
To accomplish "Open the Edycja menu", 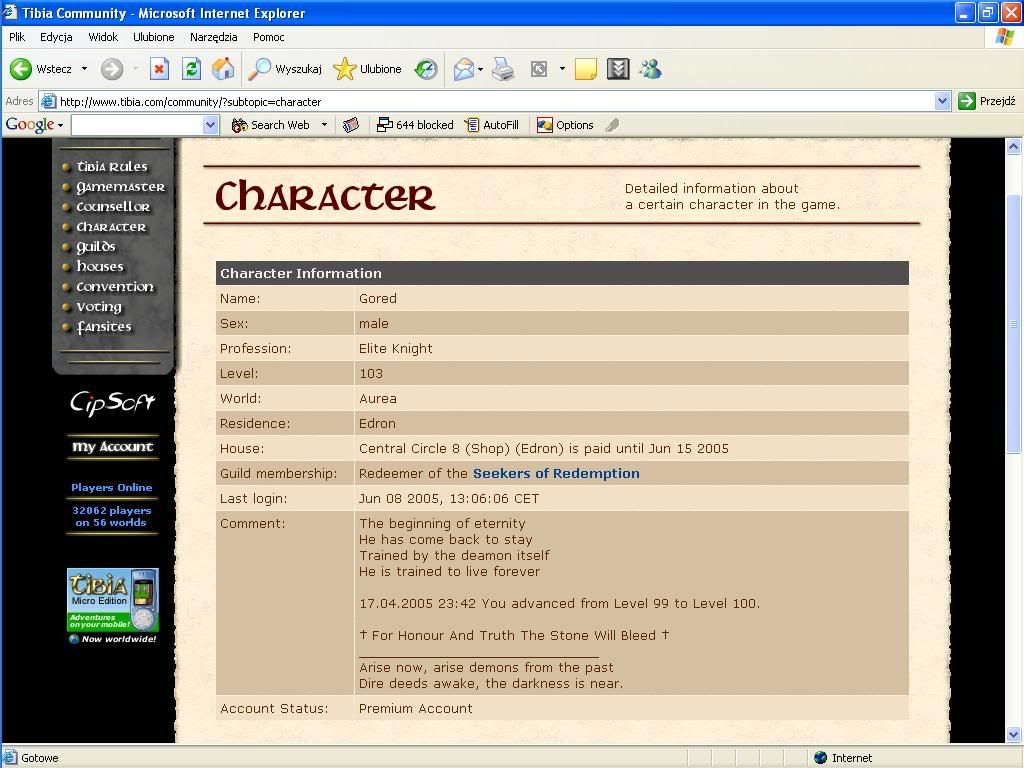I will 56,37.
